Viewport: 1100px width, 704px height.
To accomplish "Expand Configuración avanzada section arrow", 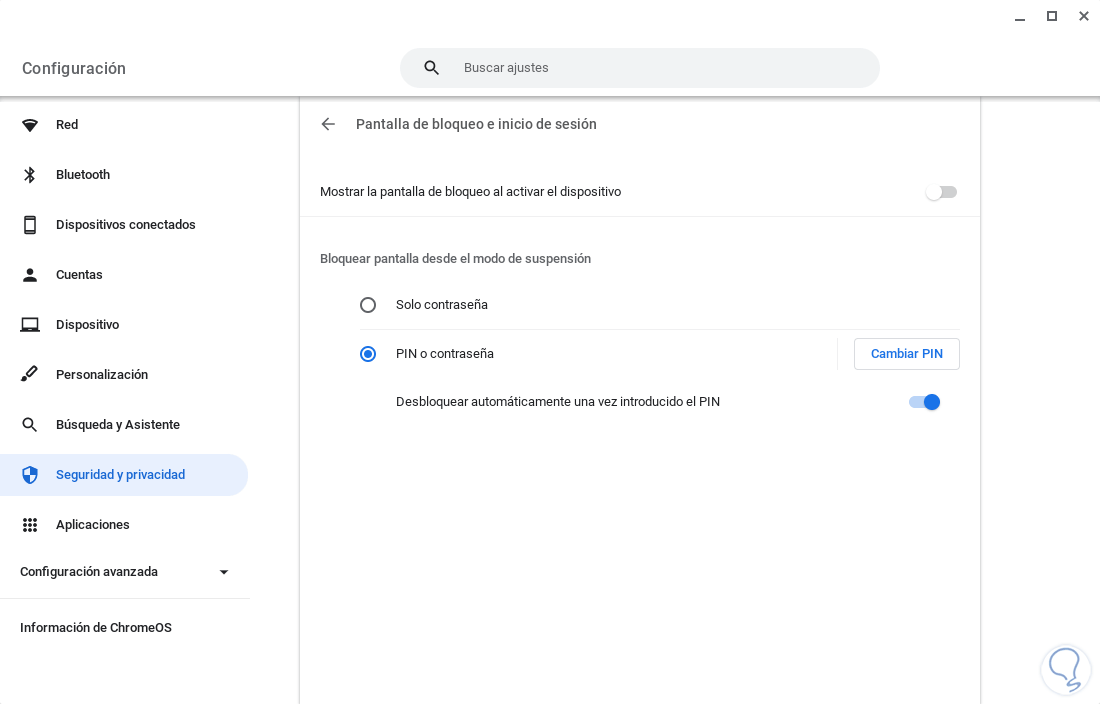I will tap(224, 572).
